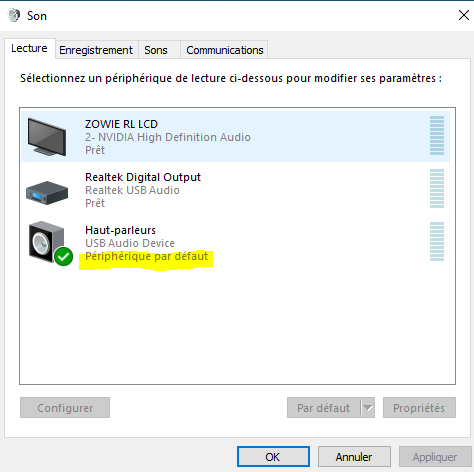
Task: Click the ZOWIE RL LCD volume level meter
Action: click(x=437, y=136)
